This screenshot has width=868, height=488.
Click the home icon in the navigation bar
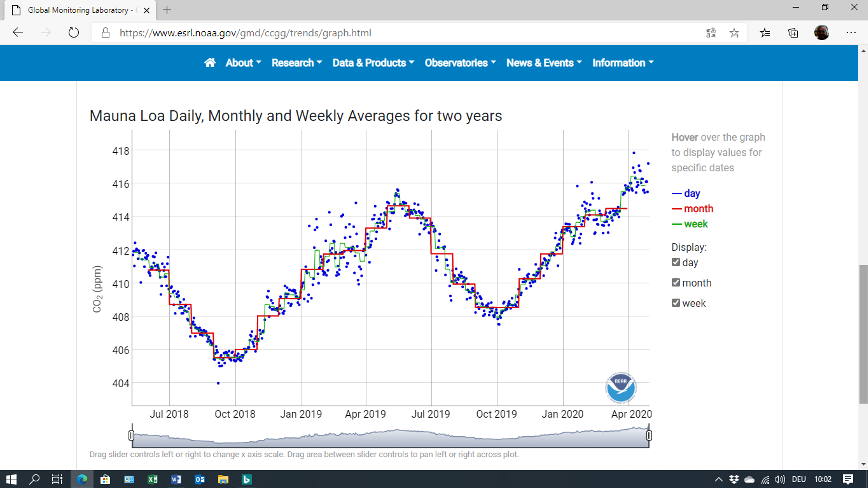point(210,63)
